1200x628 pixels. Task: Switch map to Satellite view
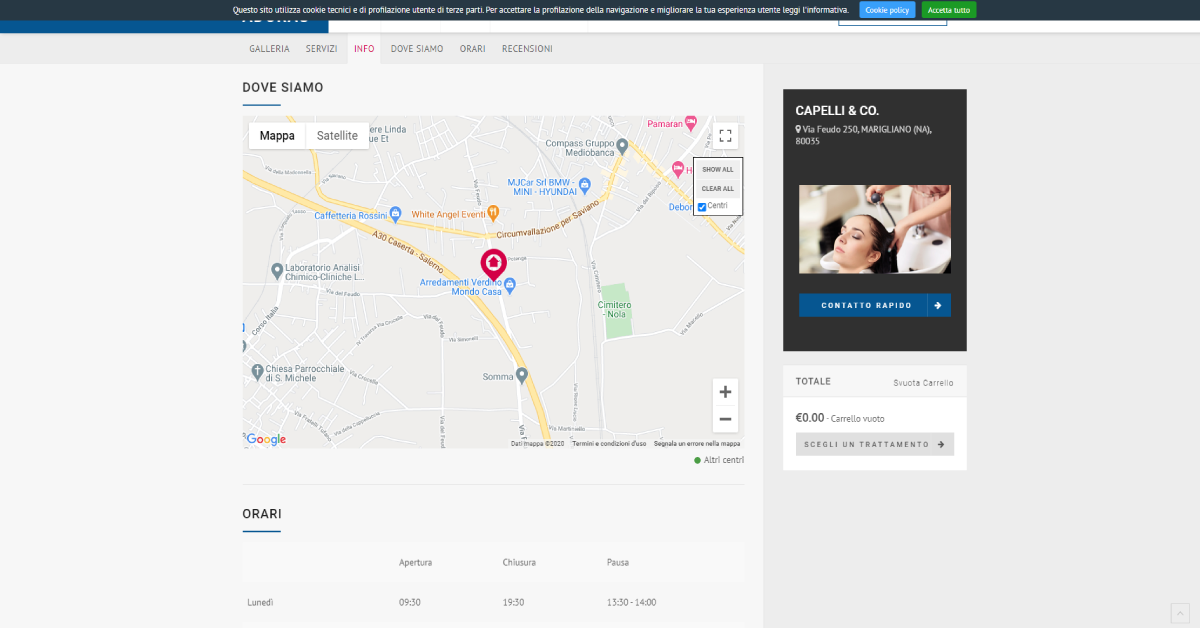pyautogui.click(x=337, y=136)
